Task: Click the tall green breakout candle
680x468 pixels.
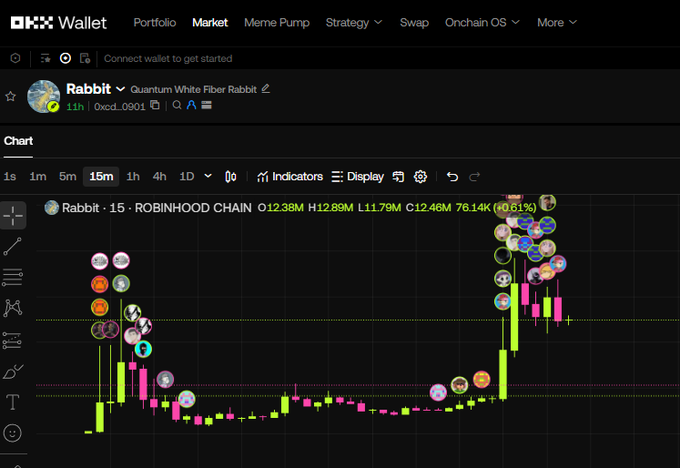Action: tap(514, 317)
